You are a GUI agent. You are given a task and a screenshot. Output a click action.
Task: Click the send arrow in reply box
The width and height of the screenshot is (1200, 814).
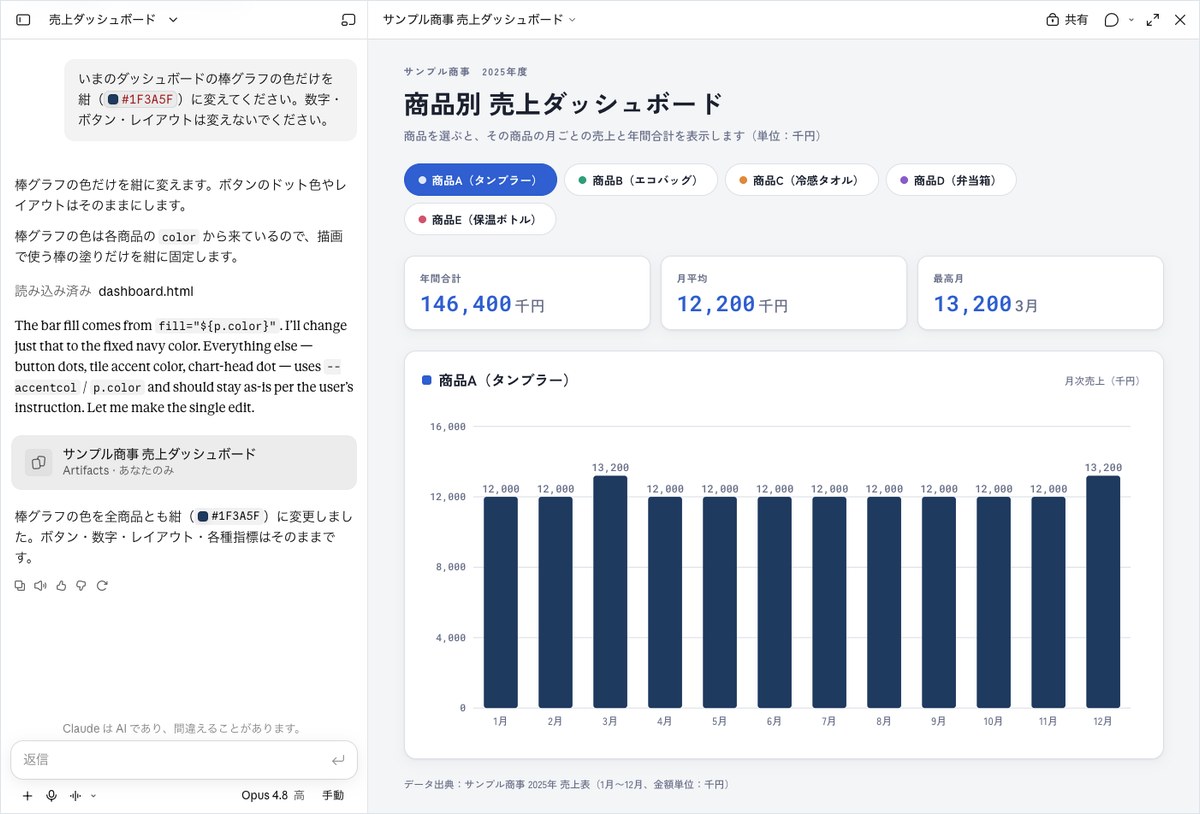coord(338,760)
